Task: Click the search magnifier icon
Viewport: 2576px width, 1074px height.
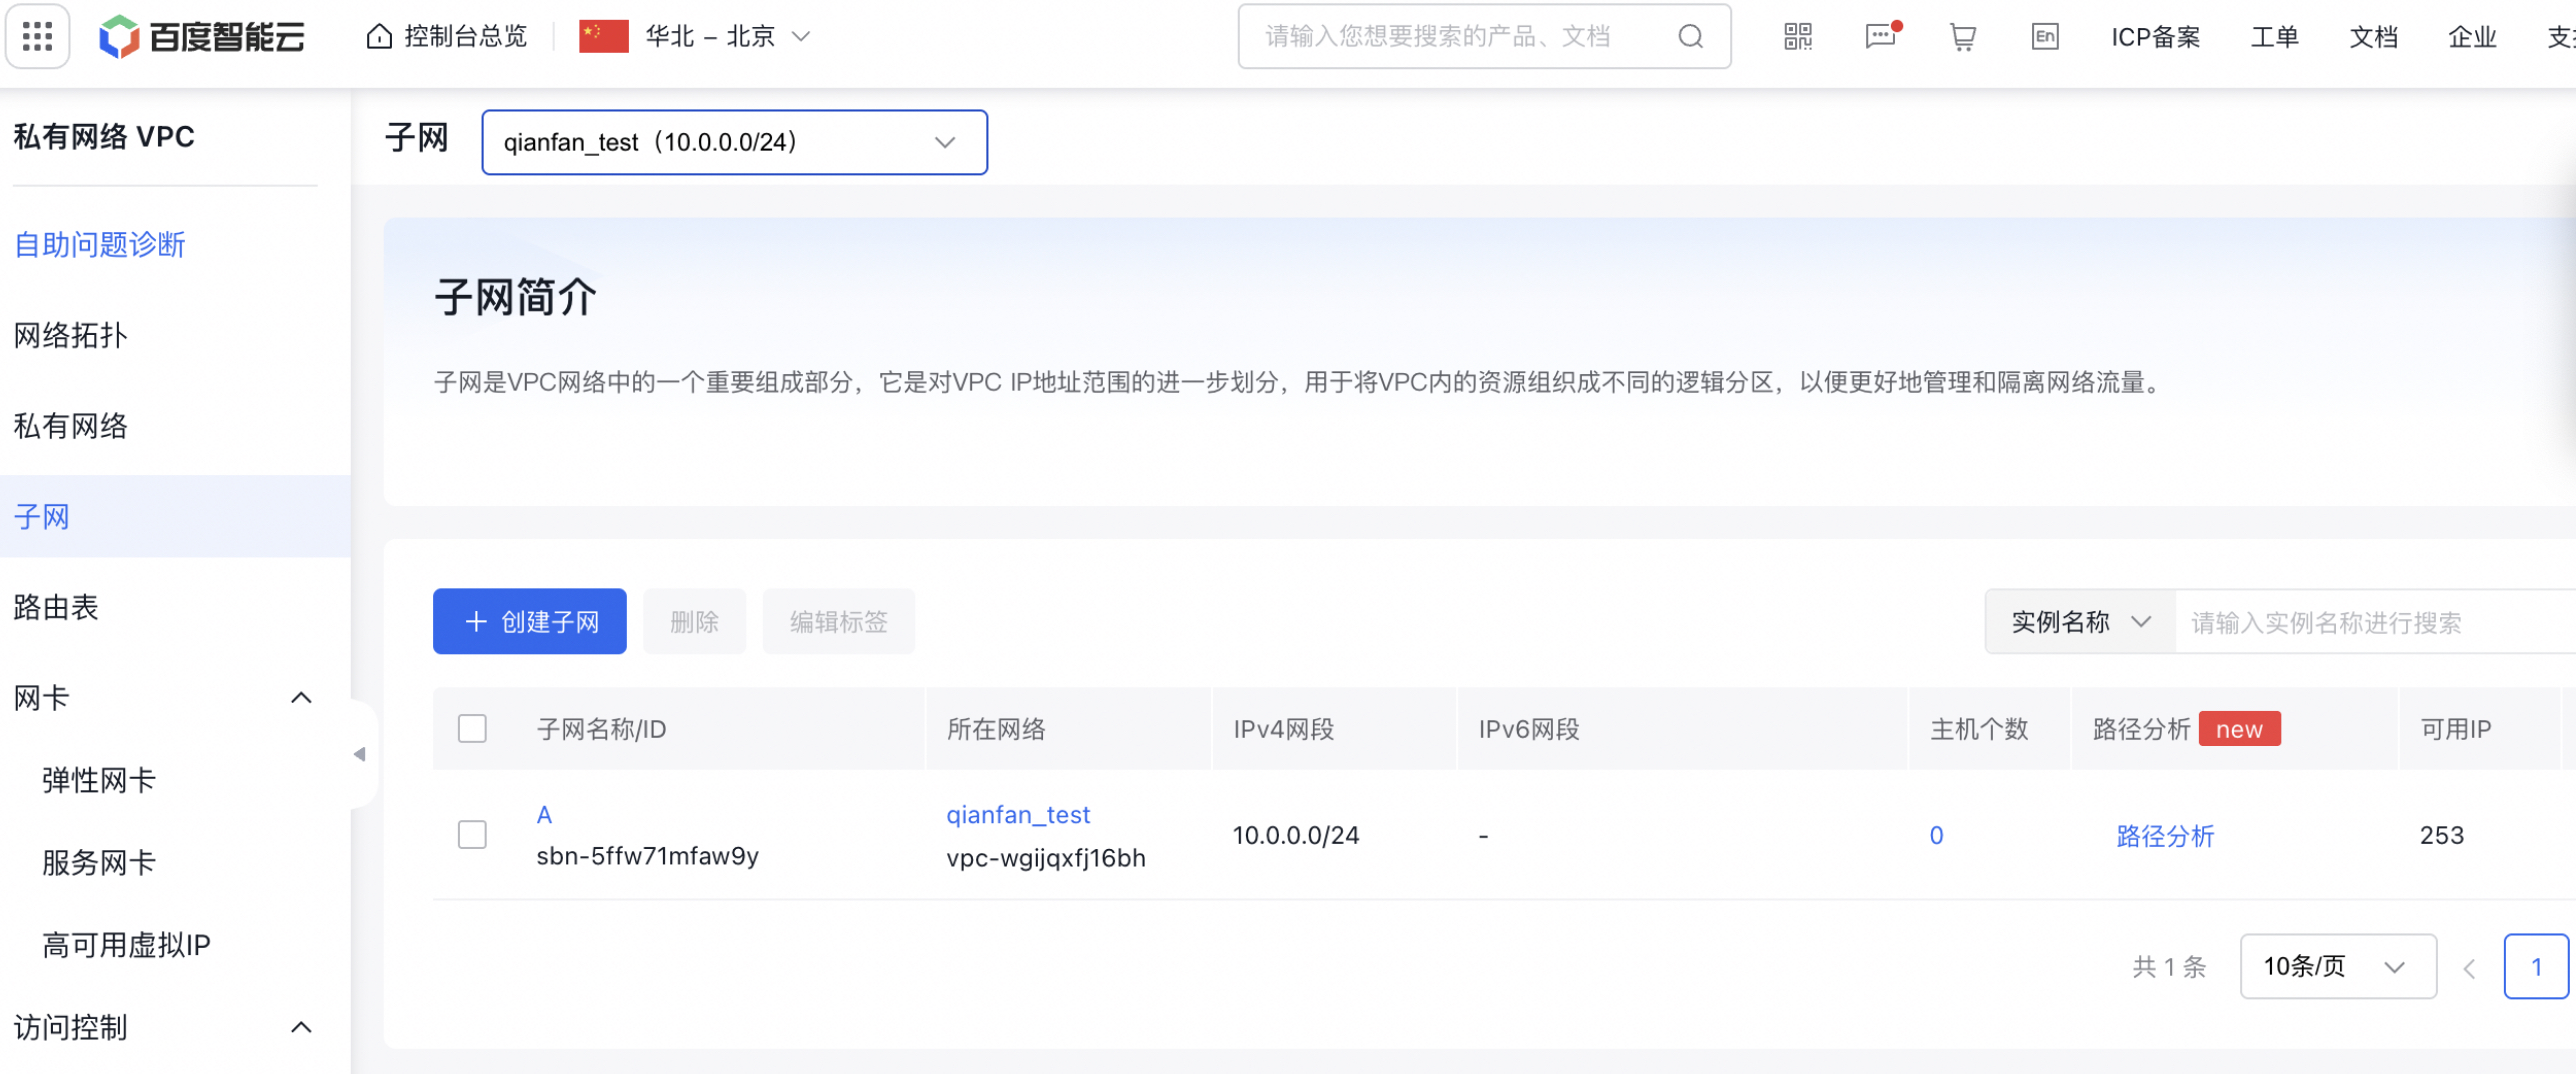Action: [x=1690, y=37]
